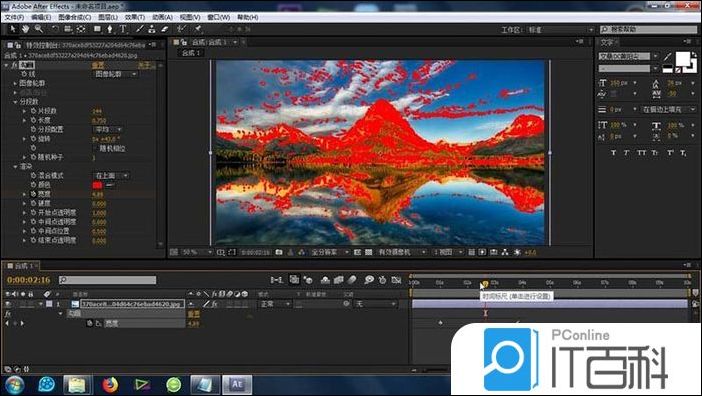Screen dimensions: 702x396
Task: Toggle the 旋转 stopwatch
Action: click(34, 139)
